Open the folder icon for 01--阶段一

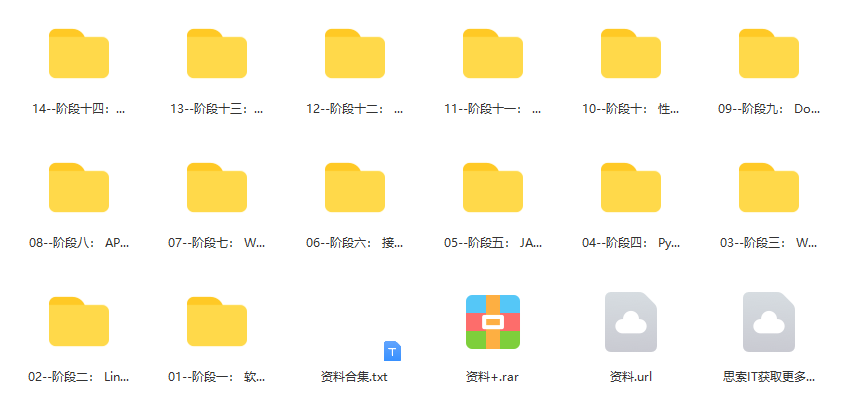click(x=217, y=321)
